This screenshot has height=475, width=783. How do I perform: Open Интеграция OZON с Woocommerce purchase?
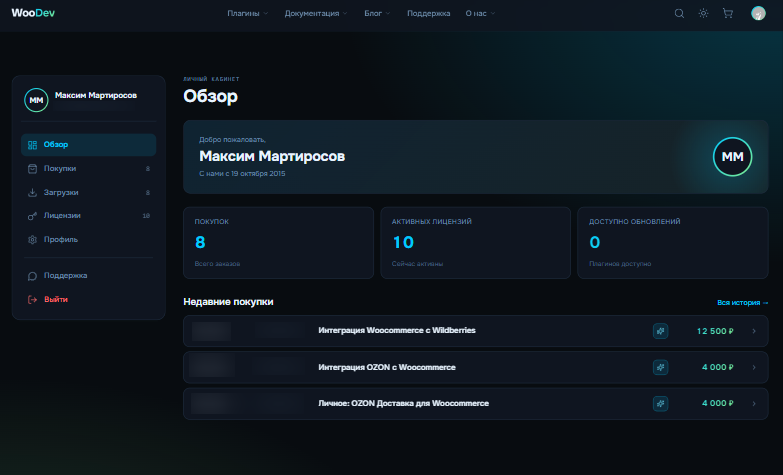click(x=475, y=368)
